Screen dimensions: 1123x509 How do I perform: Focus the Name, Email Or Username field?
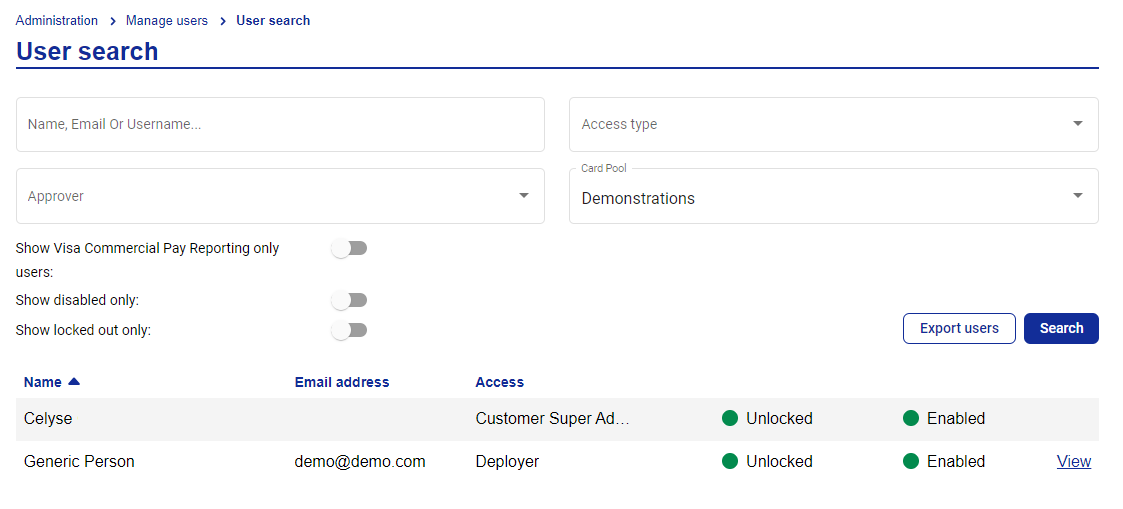click(280, 125)
